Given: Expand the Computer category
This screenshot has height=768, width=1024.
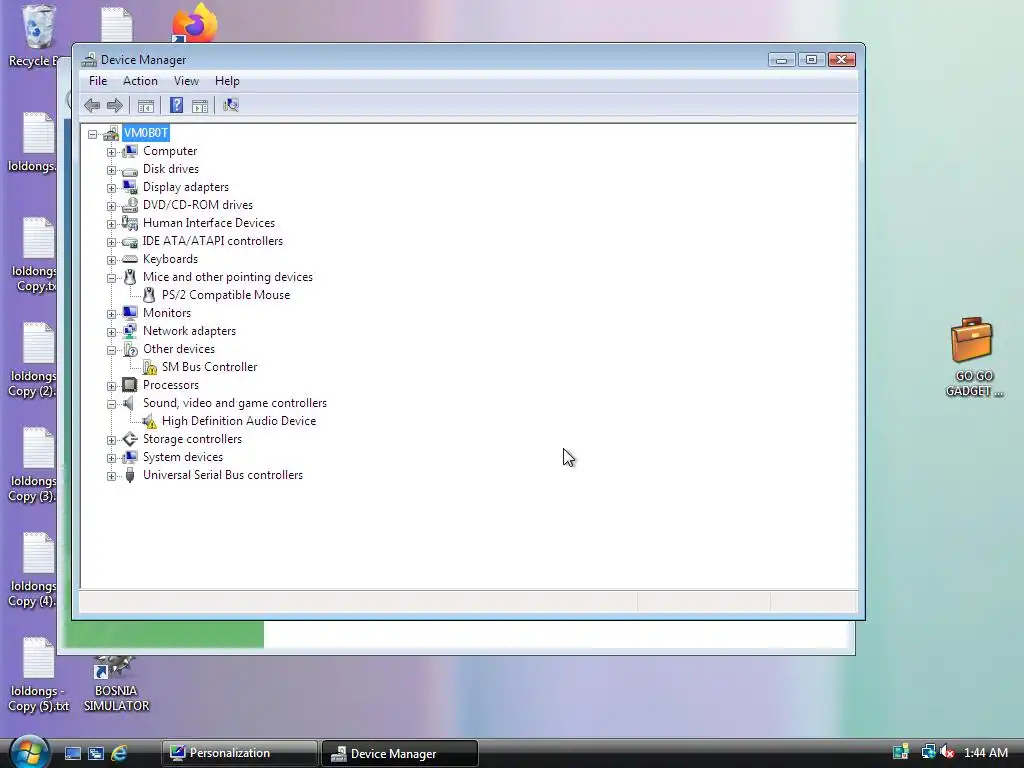Looking at the screenshot, I should pos(111,152).
